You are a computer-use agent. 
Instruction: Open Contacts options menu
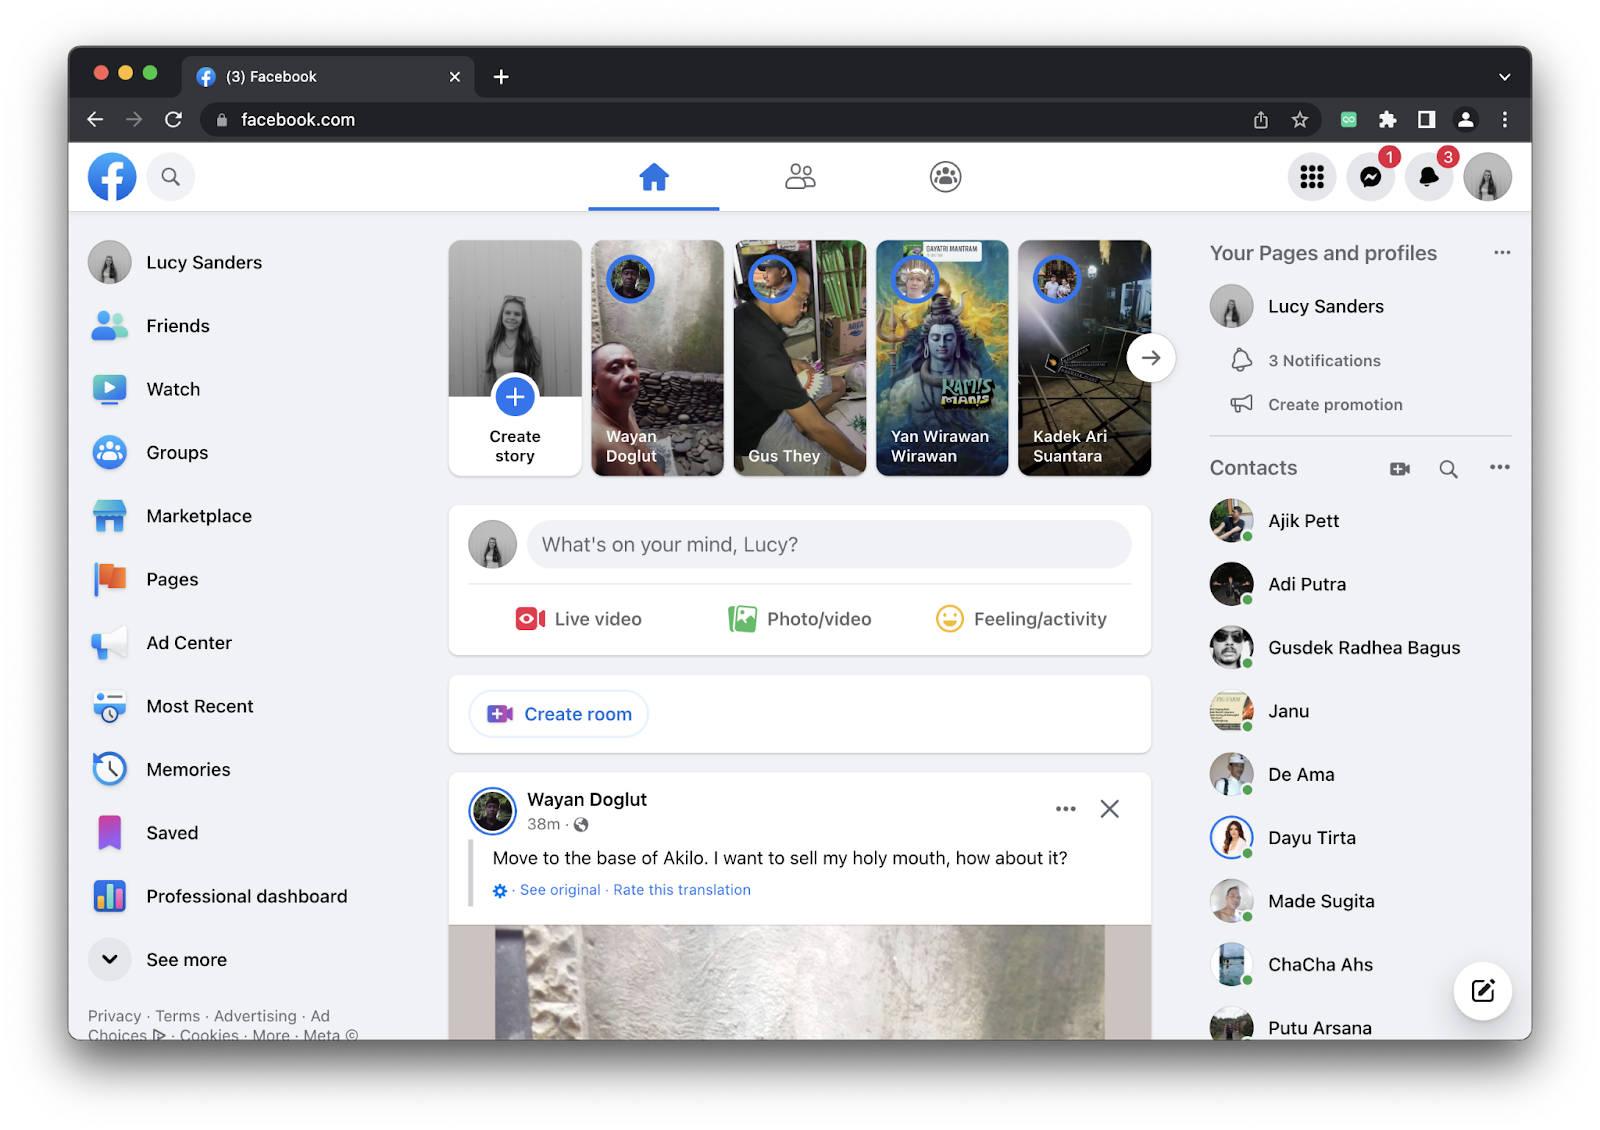click(1500, 468)
